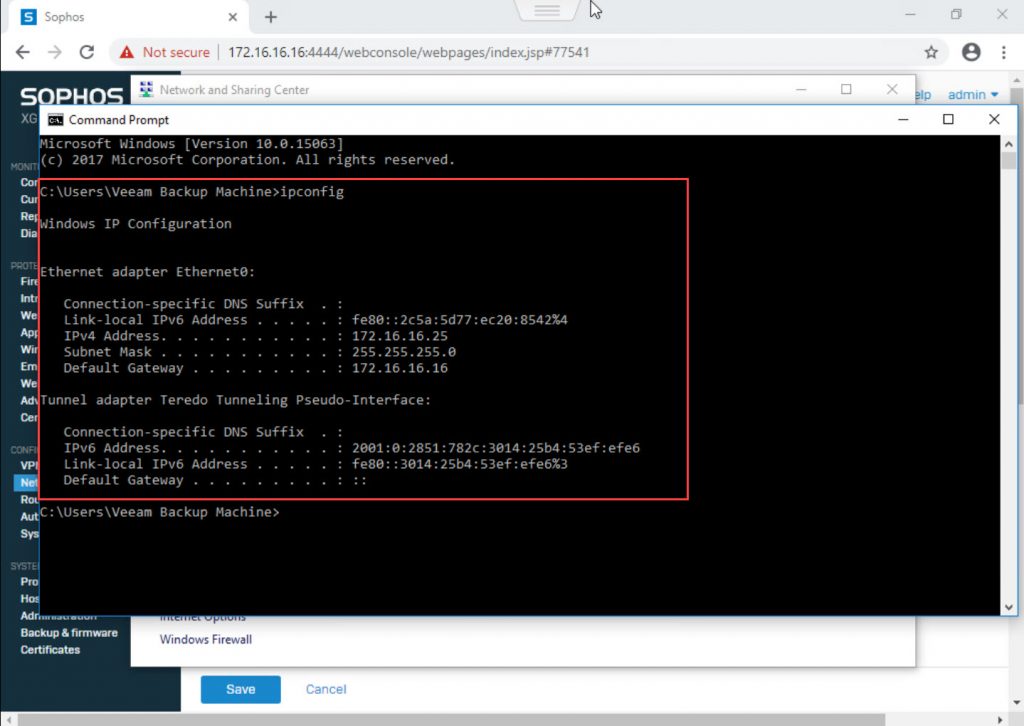Go back in the browser
The width and height of the screenshot is (1024, 726).
(x=22, y=52)
